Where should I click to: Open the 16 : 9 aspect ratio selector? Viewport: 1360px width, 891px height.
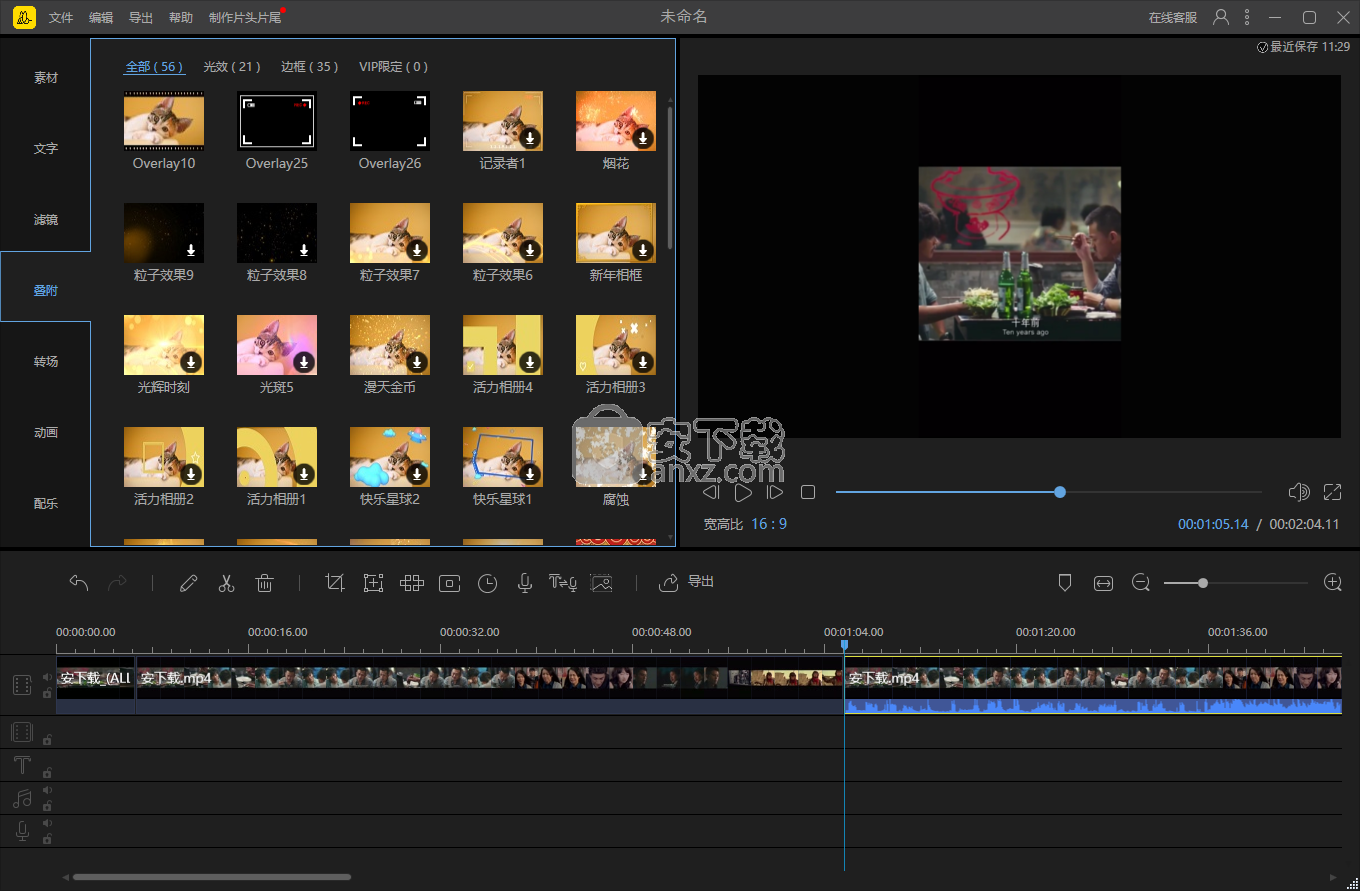769,524
